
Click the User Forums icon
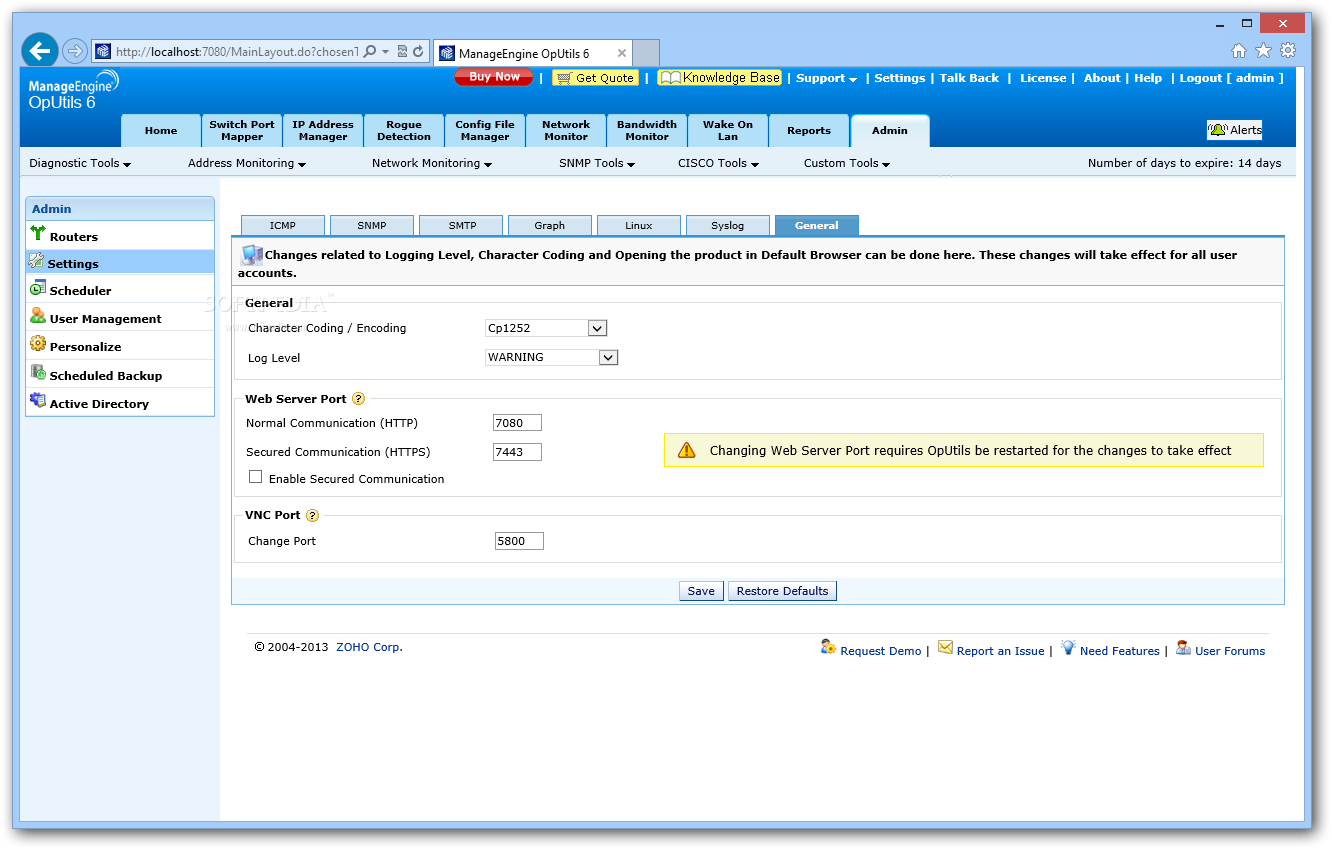click(x=1183, y=648)
